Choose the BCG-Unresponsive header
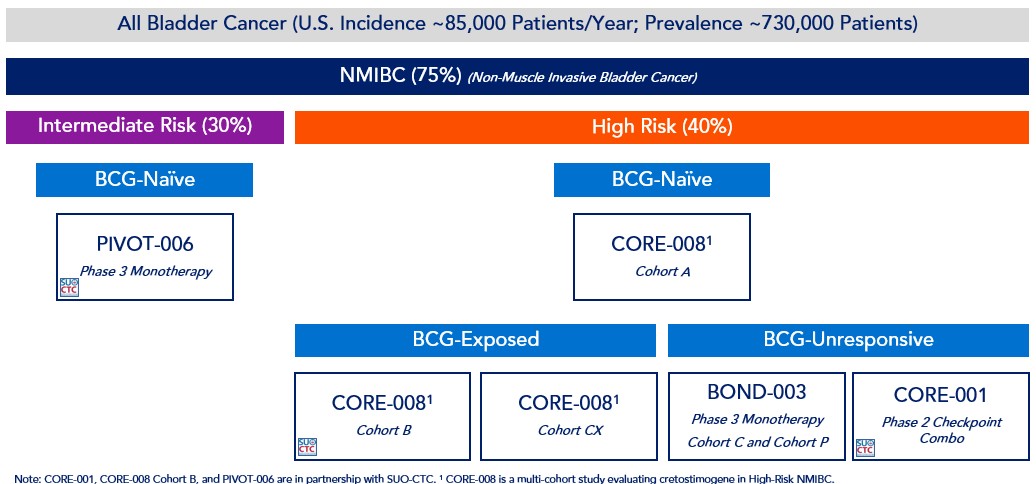Screen dimensions: 1036x484 (x=848, y=339)
